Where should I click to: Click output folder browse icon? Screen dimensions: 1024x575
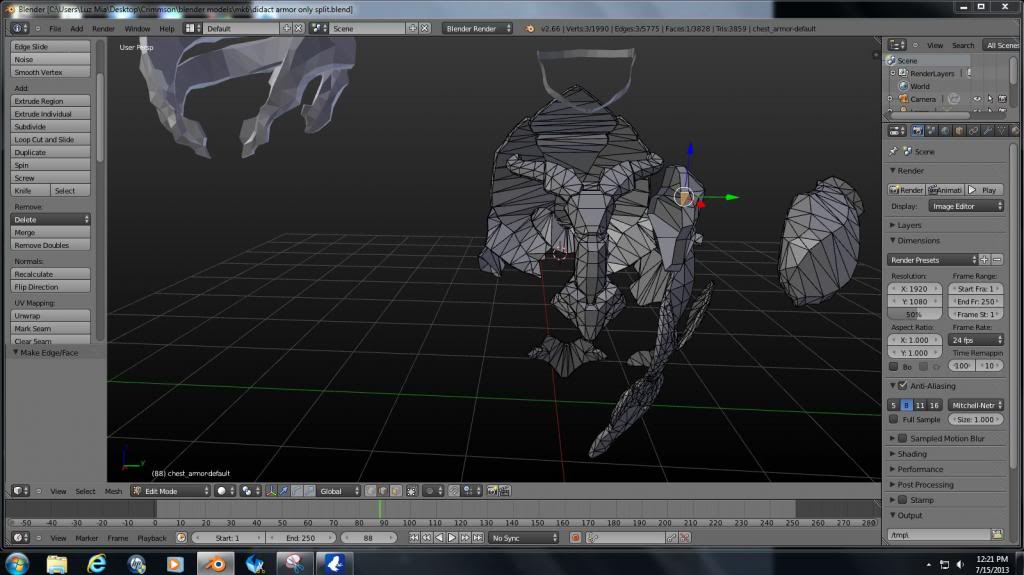coord(997,534)
